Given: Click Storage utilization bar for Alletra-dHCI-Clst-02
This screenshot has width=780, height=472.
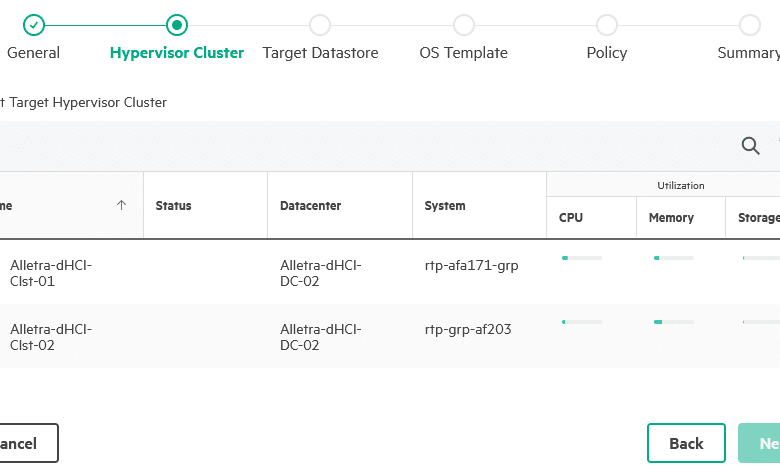Looking at the screenshot, I should (x=761, y=322).
